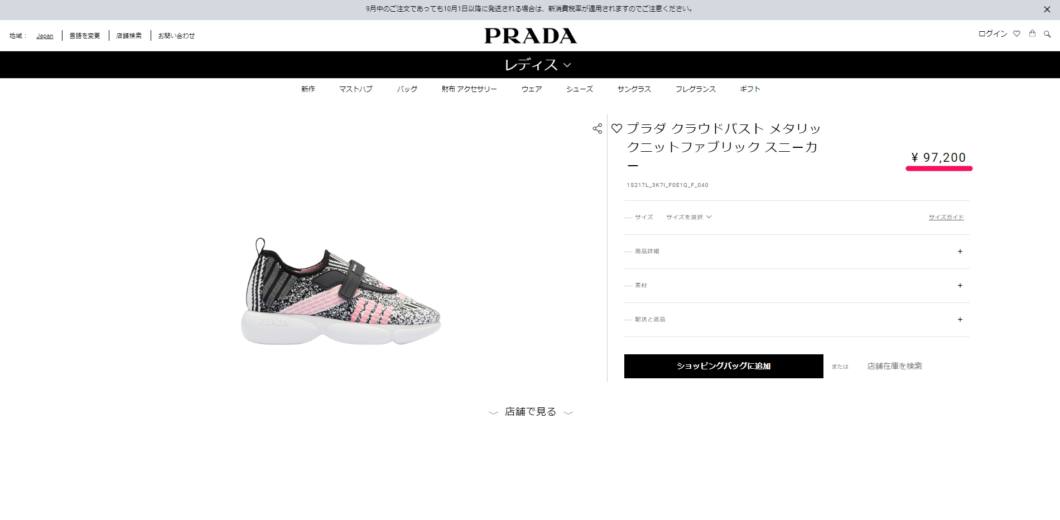
Task: Open the wishlist heart icon in header
Action: coord(1016,34)
